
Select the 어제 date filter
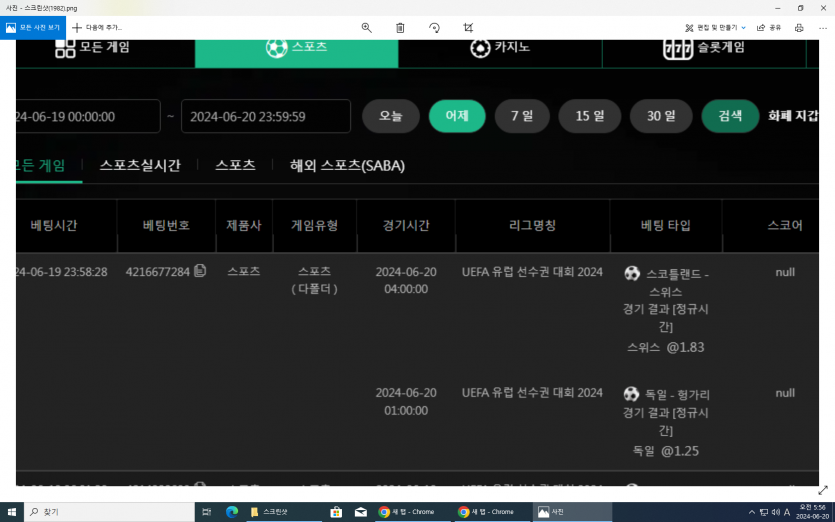[x=457, y=116]
